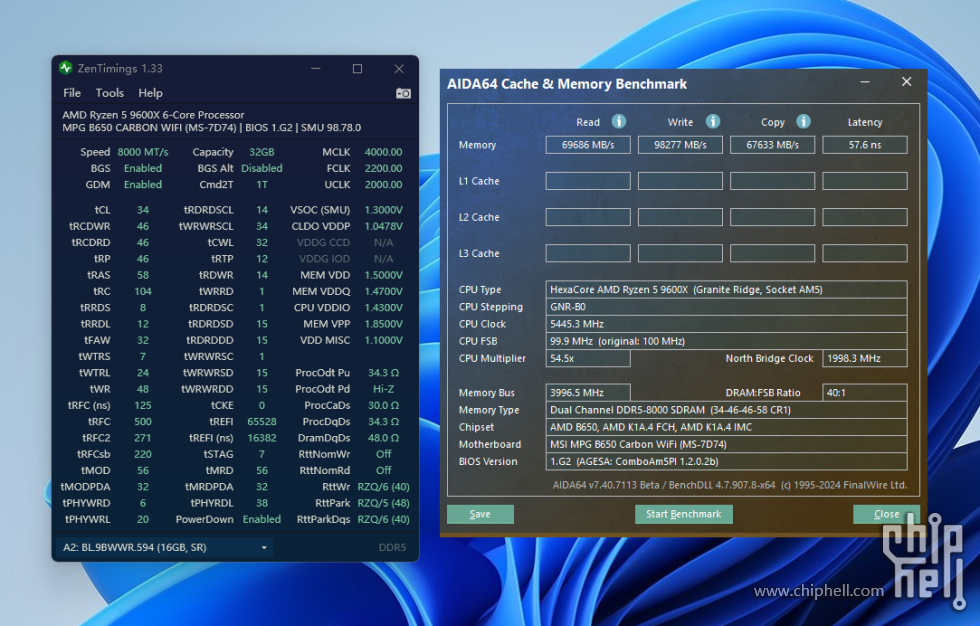Viewport: 980px width, 626px height.
Task: Minimize the ZenTimings window
Action: coord(316,69)
